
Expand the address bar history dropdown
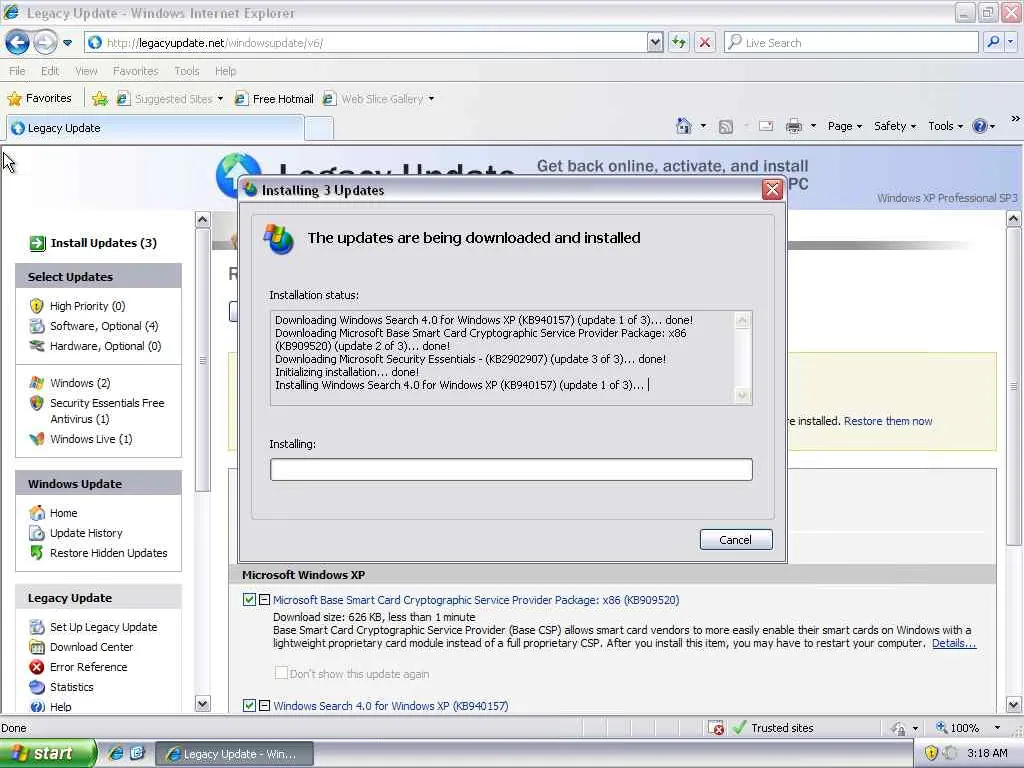coord(655,42)
